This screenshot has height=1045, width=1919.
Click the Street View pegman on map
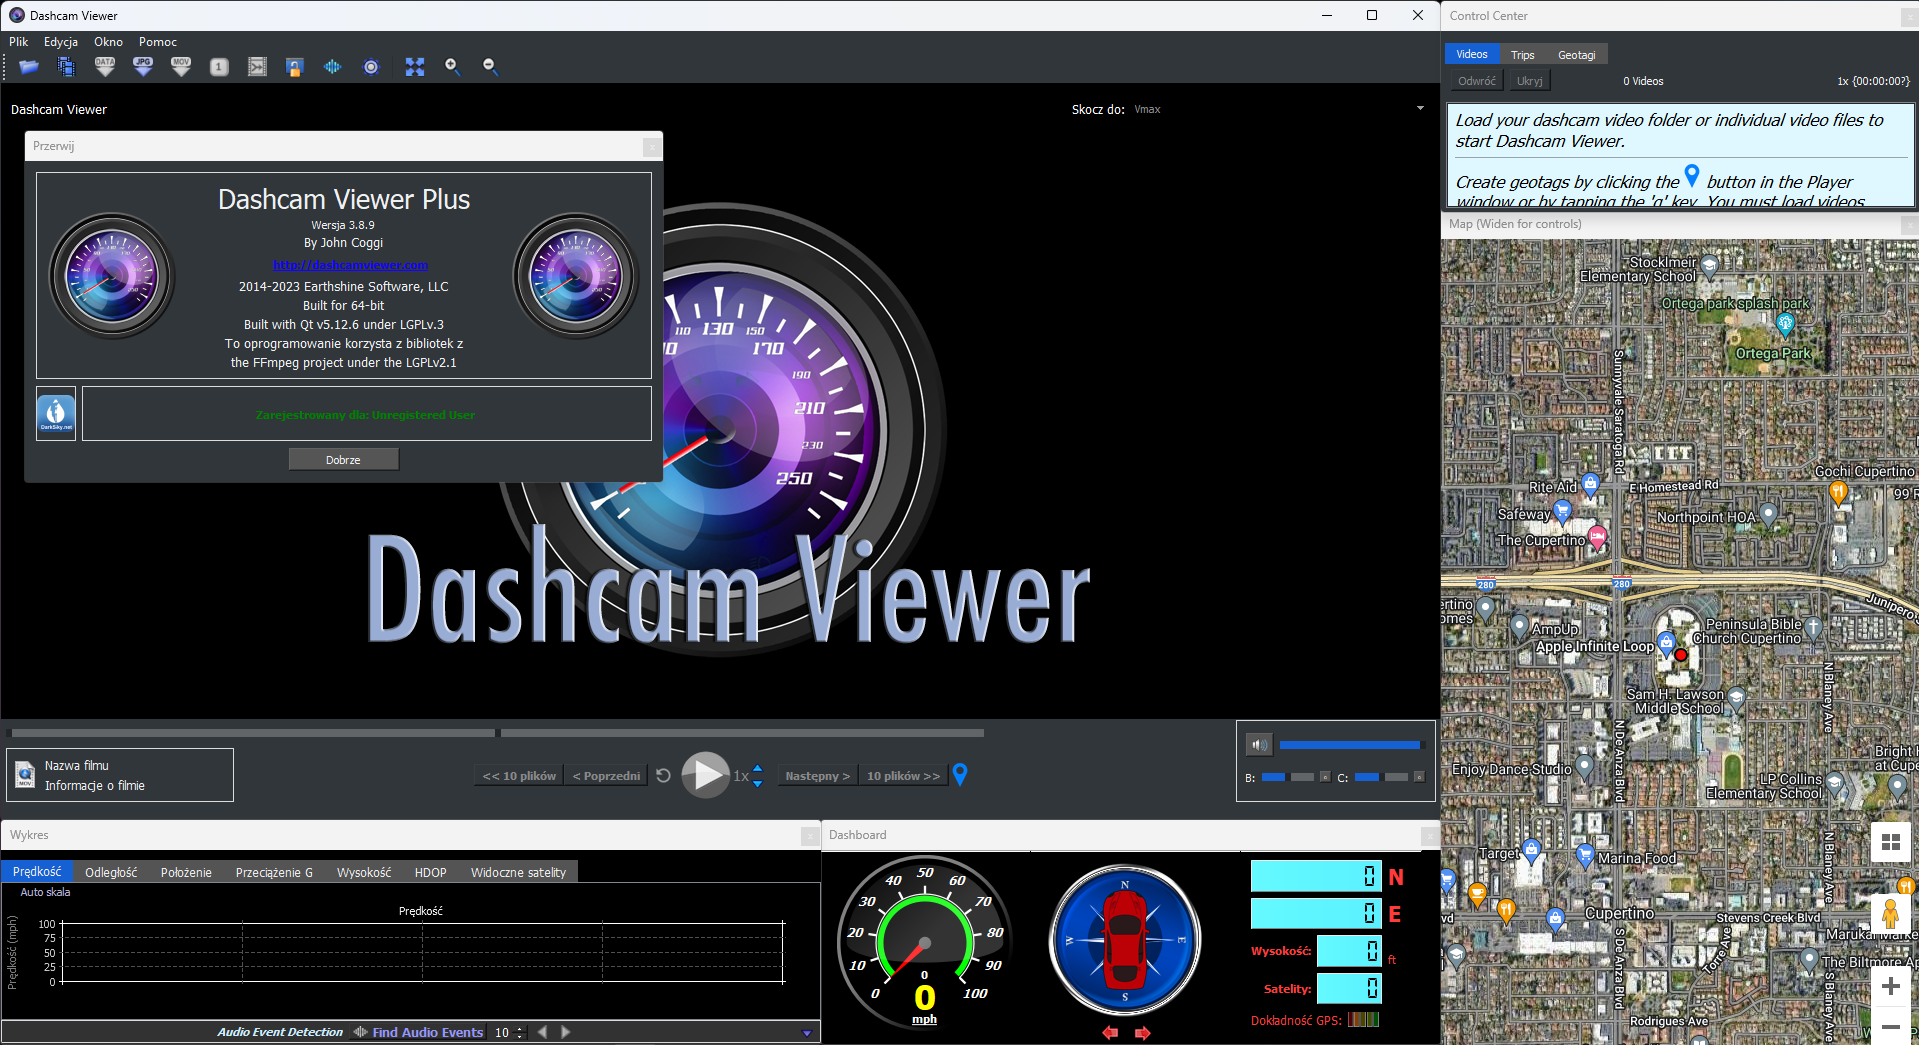(x=1890, y=913)
